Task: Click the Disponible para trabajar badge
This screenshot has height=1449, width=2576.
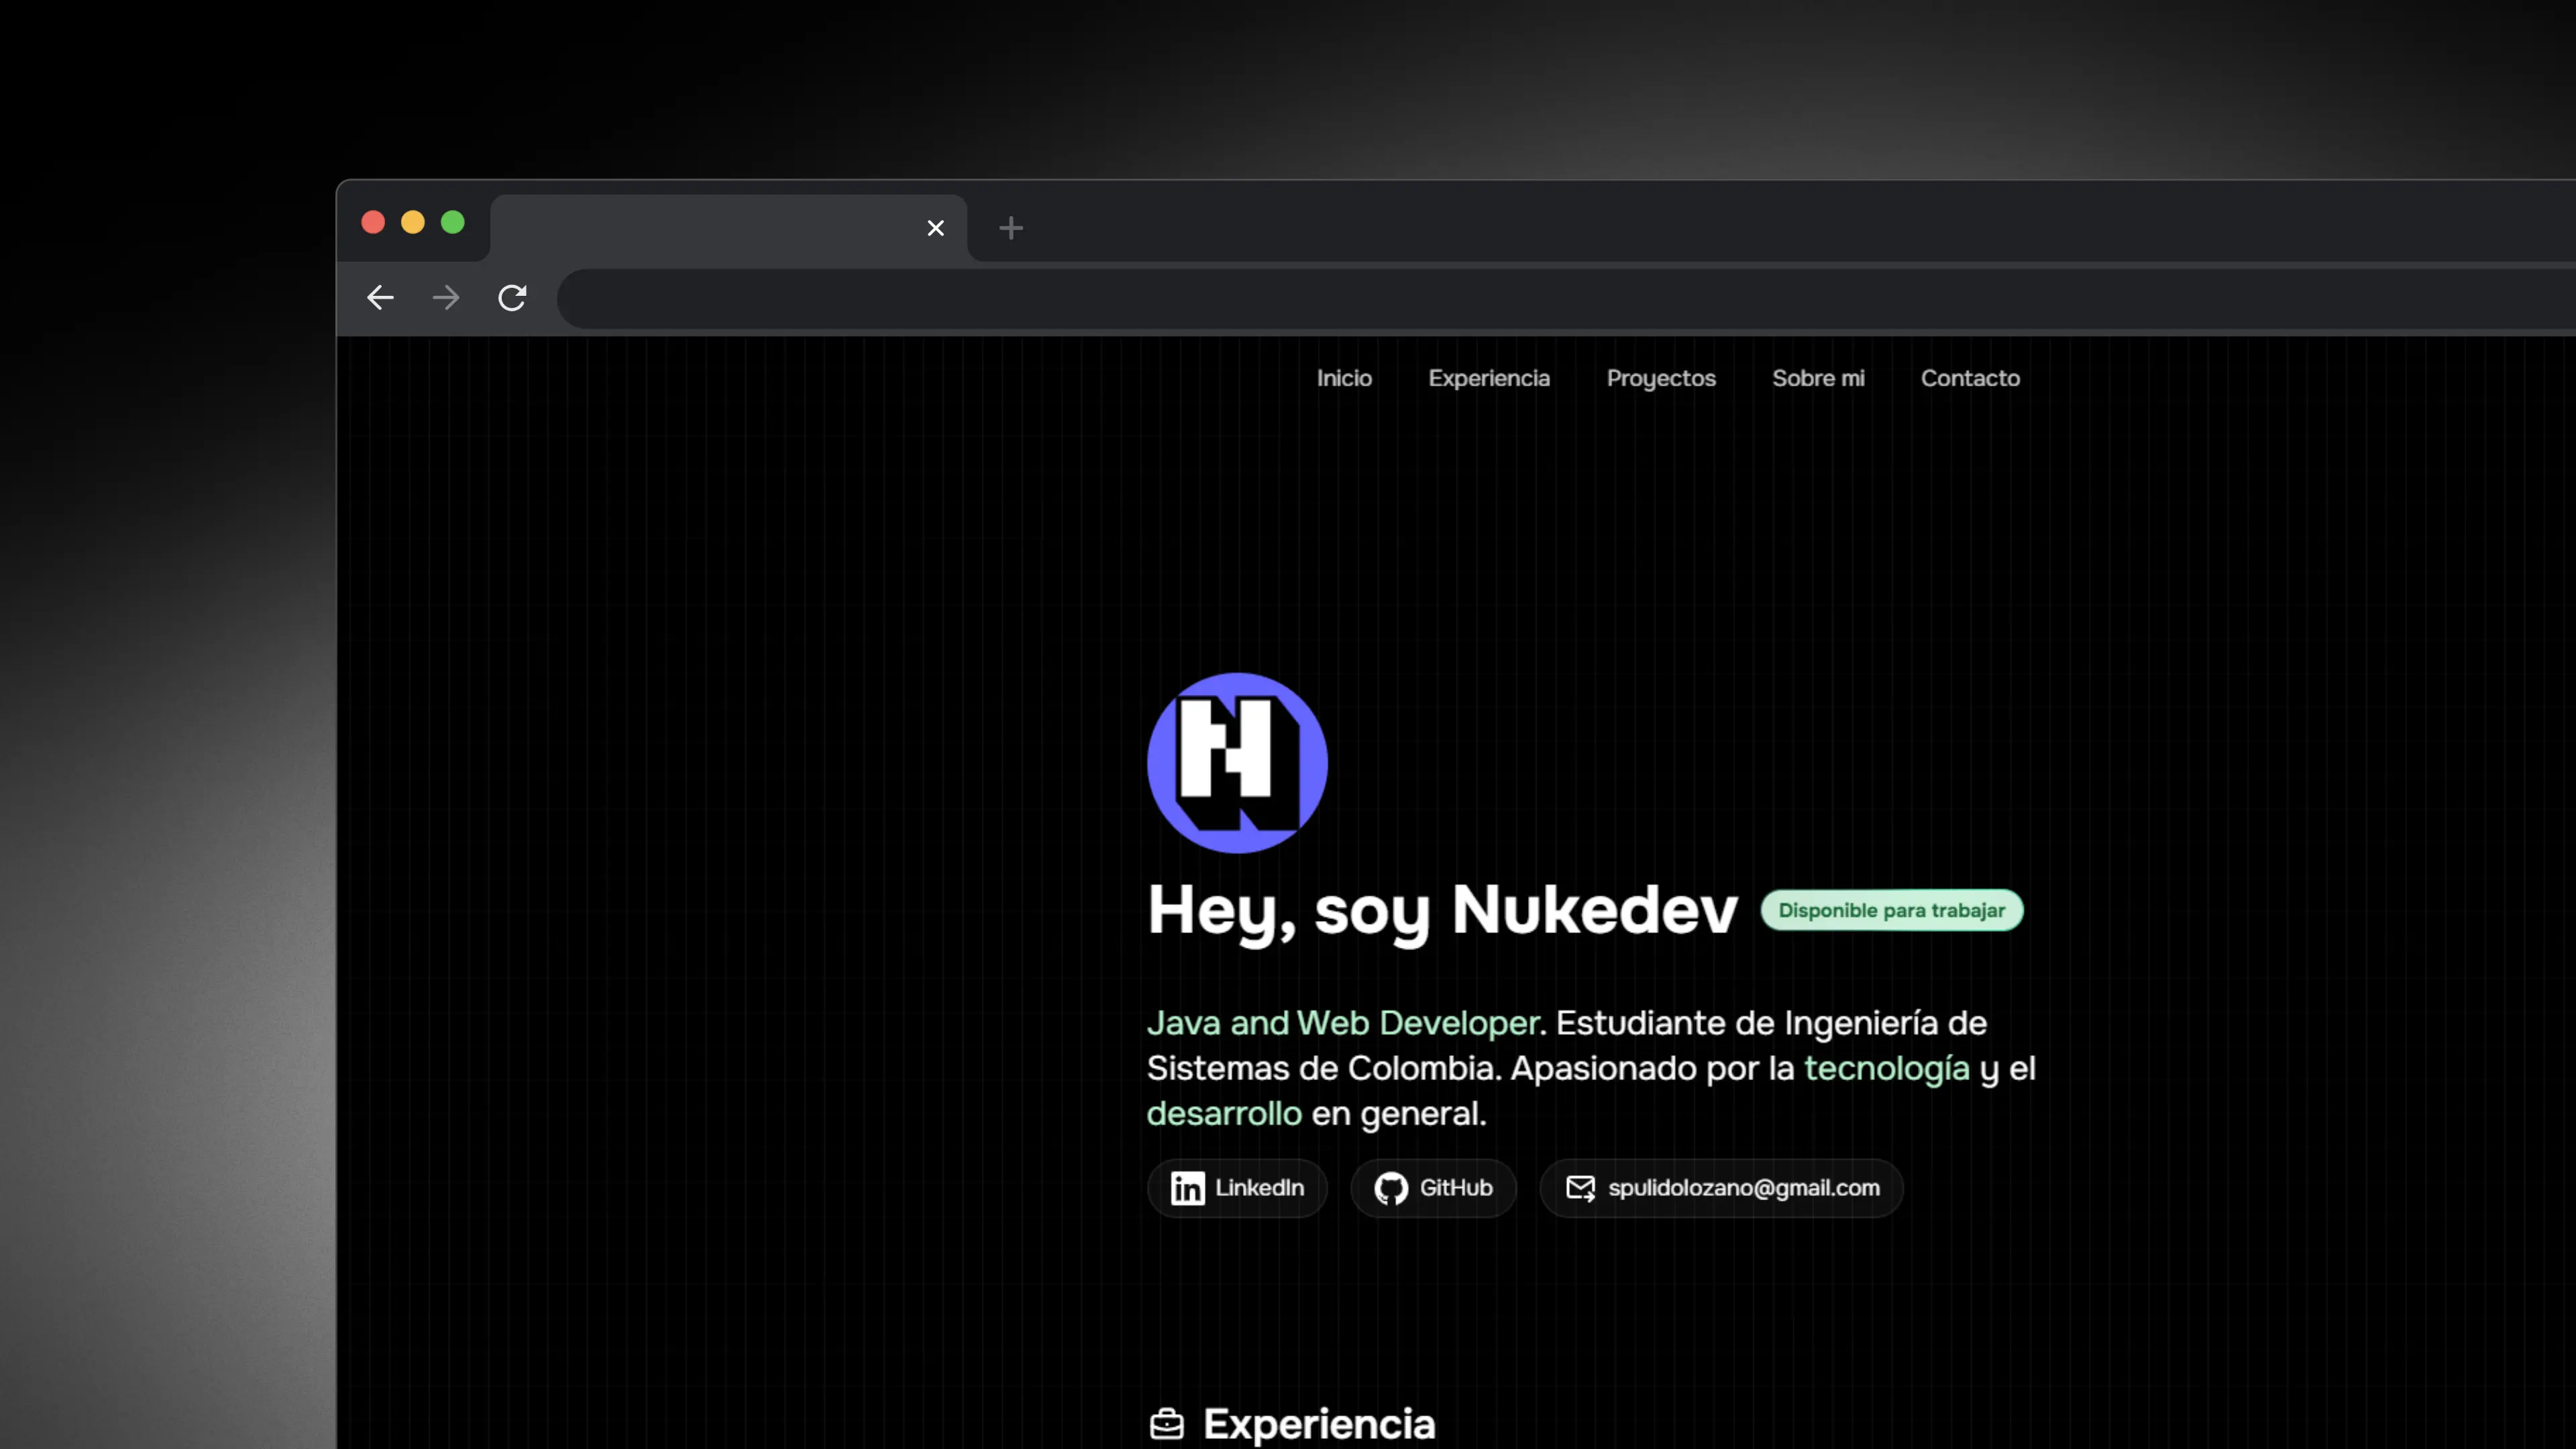Action: 1892,910
